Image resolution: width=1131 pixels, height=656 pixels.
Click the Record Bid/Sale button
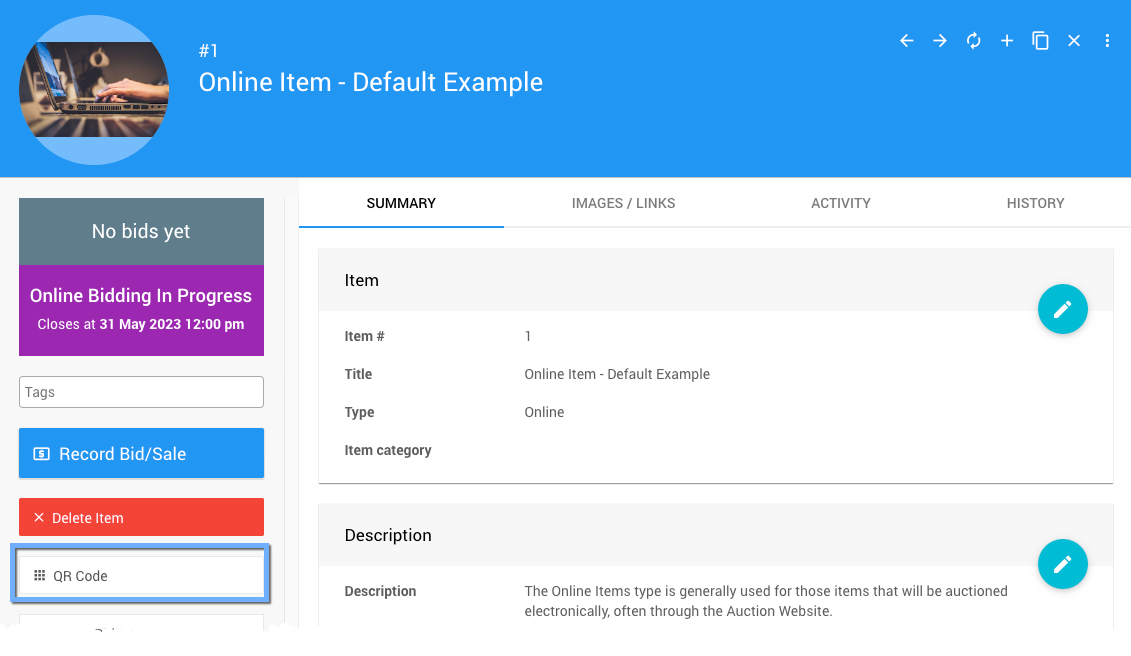[x=141, y=454]
